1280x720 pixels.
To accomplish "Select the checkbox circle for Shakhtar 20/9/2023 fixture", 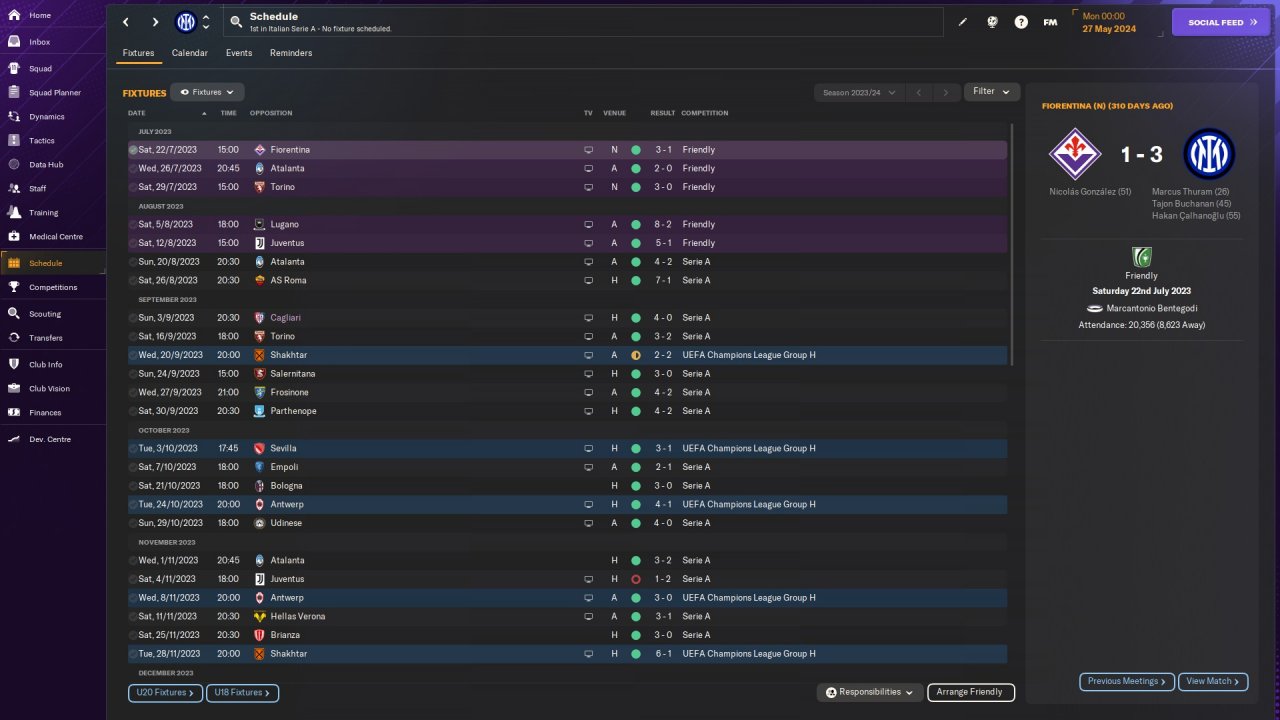I will [133, 355].
